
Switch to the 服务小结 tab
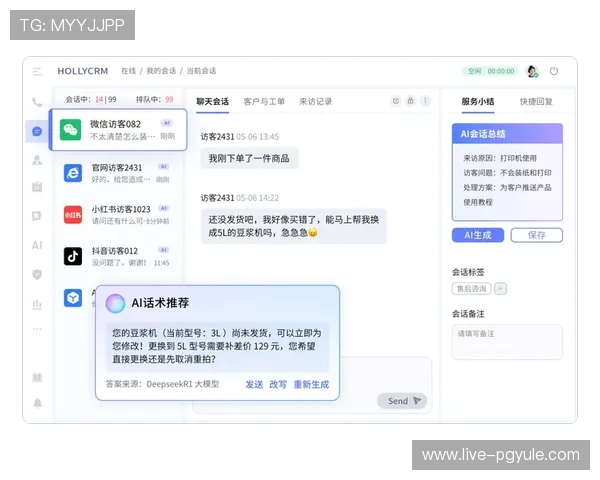pyautogui.click(x=478, y=101)
